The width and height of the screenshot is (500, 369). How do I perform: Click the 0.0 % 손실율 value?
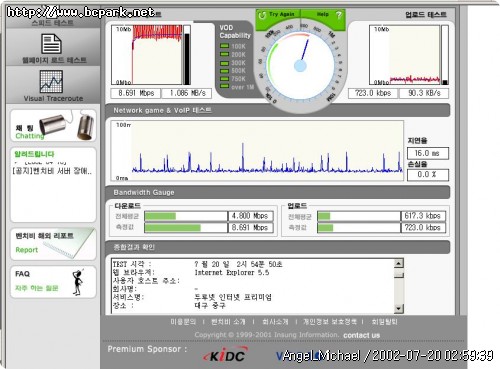(x=428, y=175)
